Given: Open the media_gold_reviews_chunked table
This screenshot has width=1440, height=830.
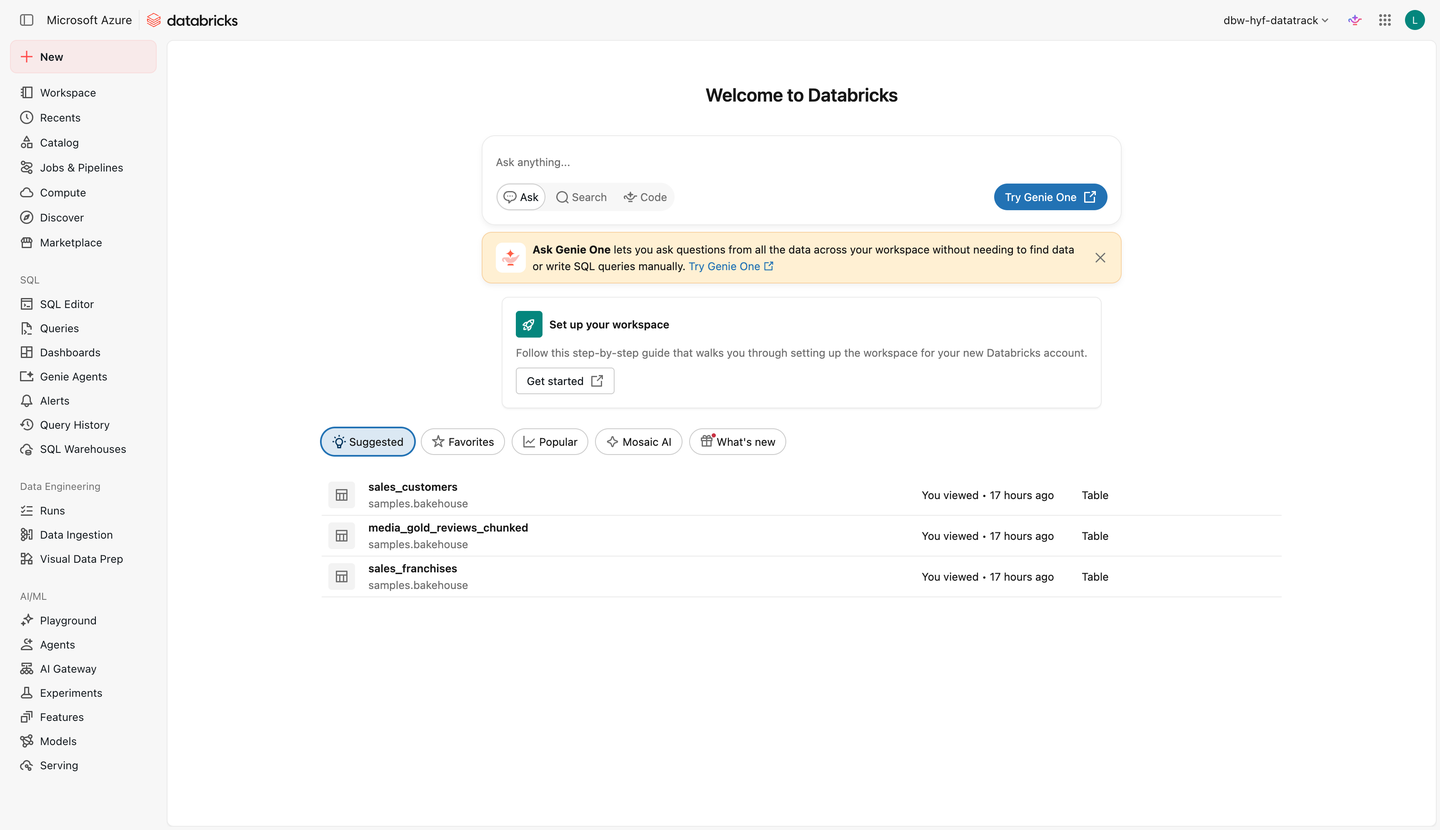Looking at the screenshot, I should tap(448, 528).
